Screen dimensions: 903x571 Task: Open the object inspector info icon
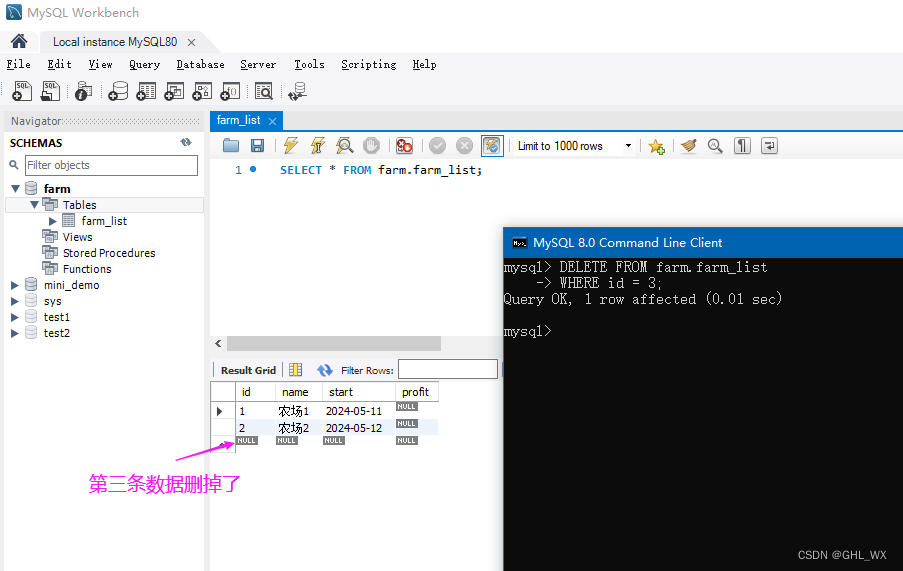click(84, 91)
